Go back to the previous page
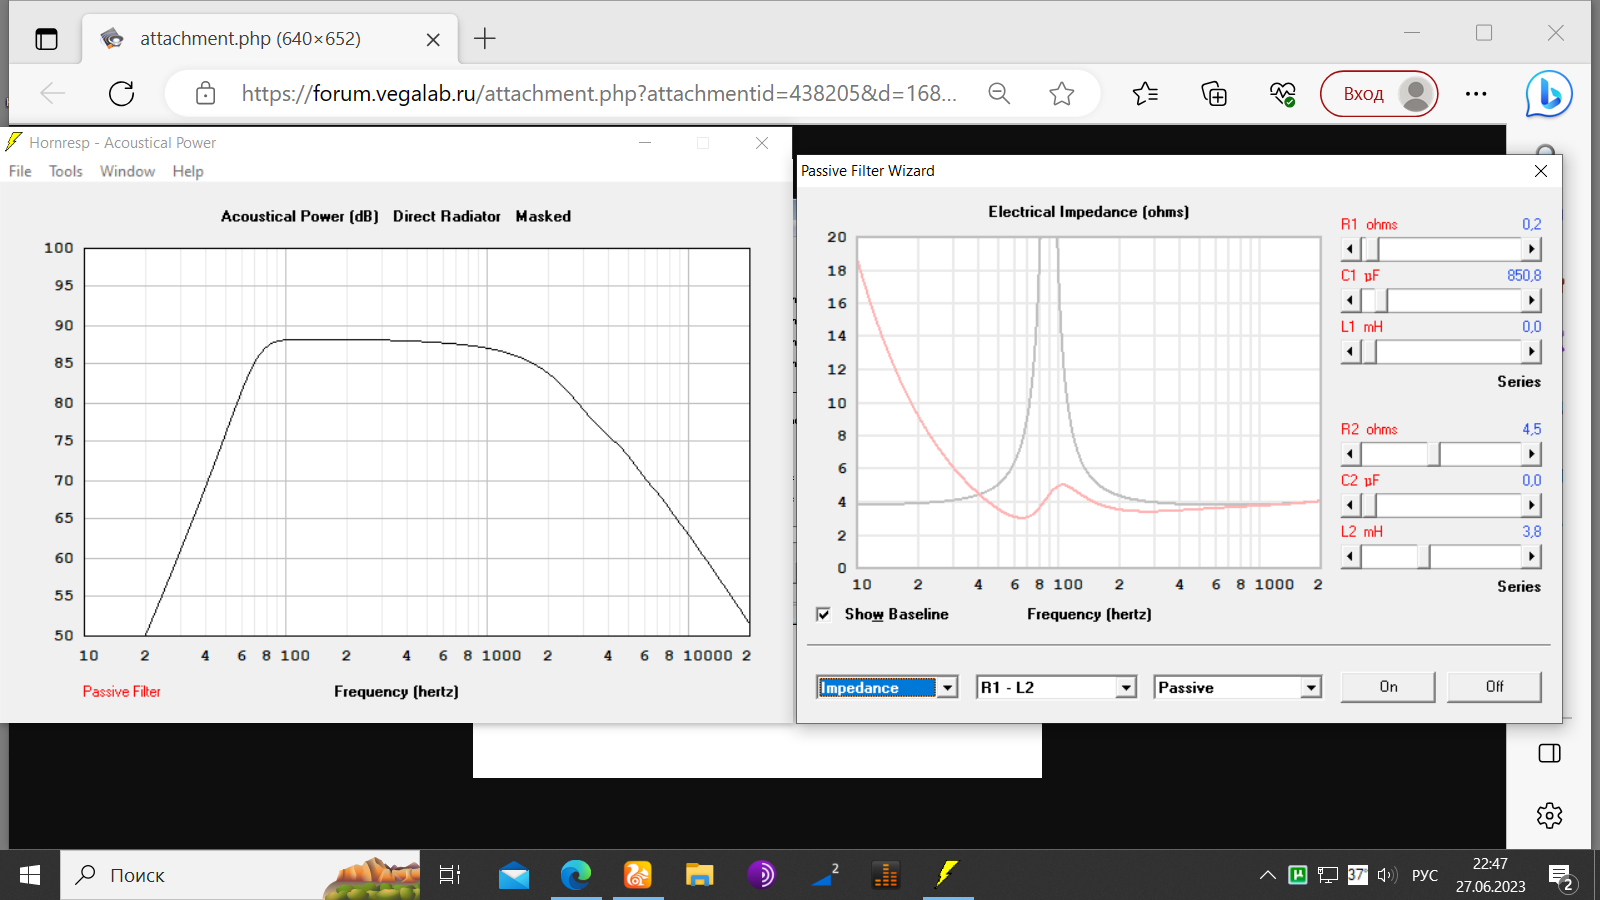The height and width of the screenshot is (900, 1600). [x=53, y=94]
